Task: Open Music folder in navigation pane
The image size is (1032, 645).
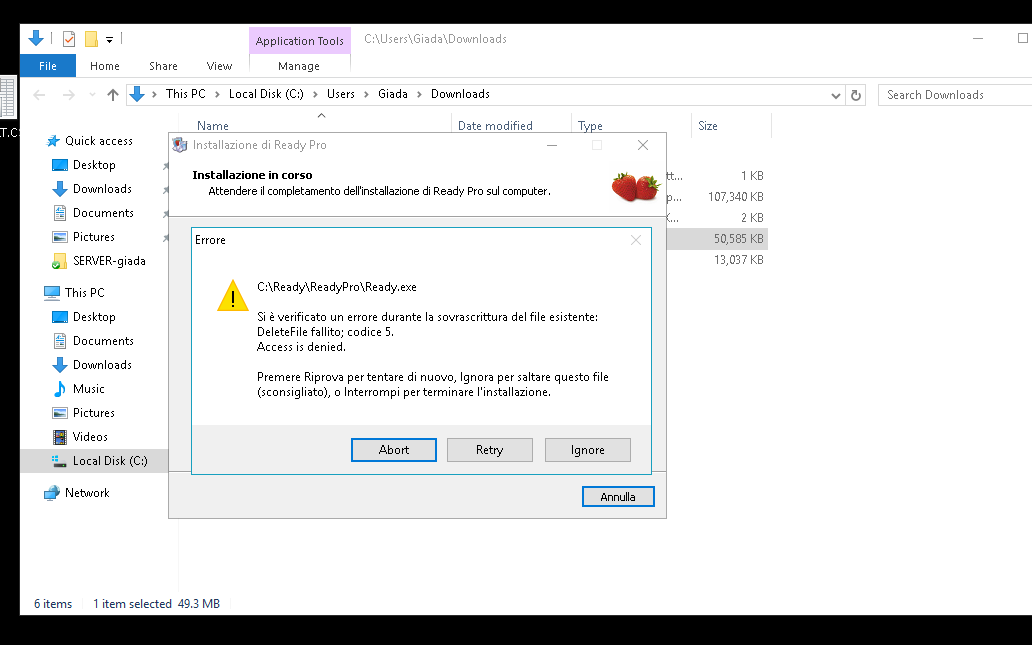Action: click(x=89, y=389)
